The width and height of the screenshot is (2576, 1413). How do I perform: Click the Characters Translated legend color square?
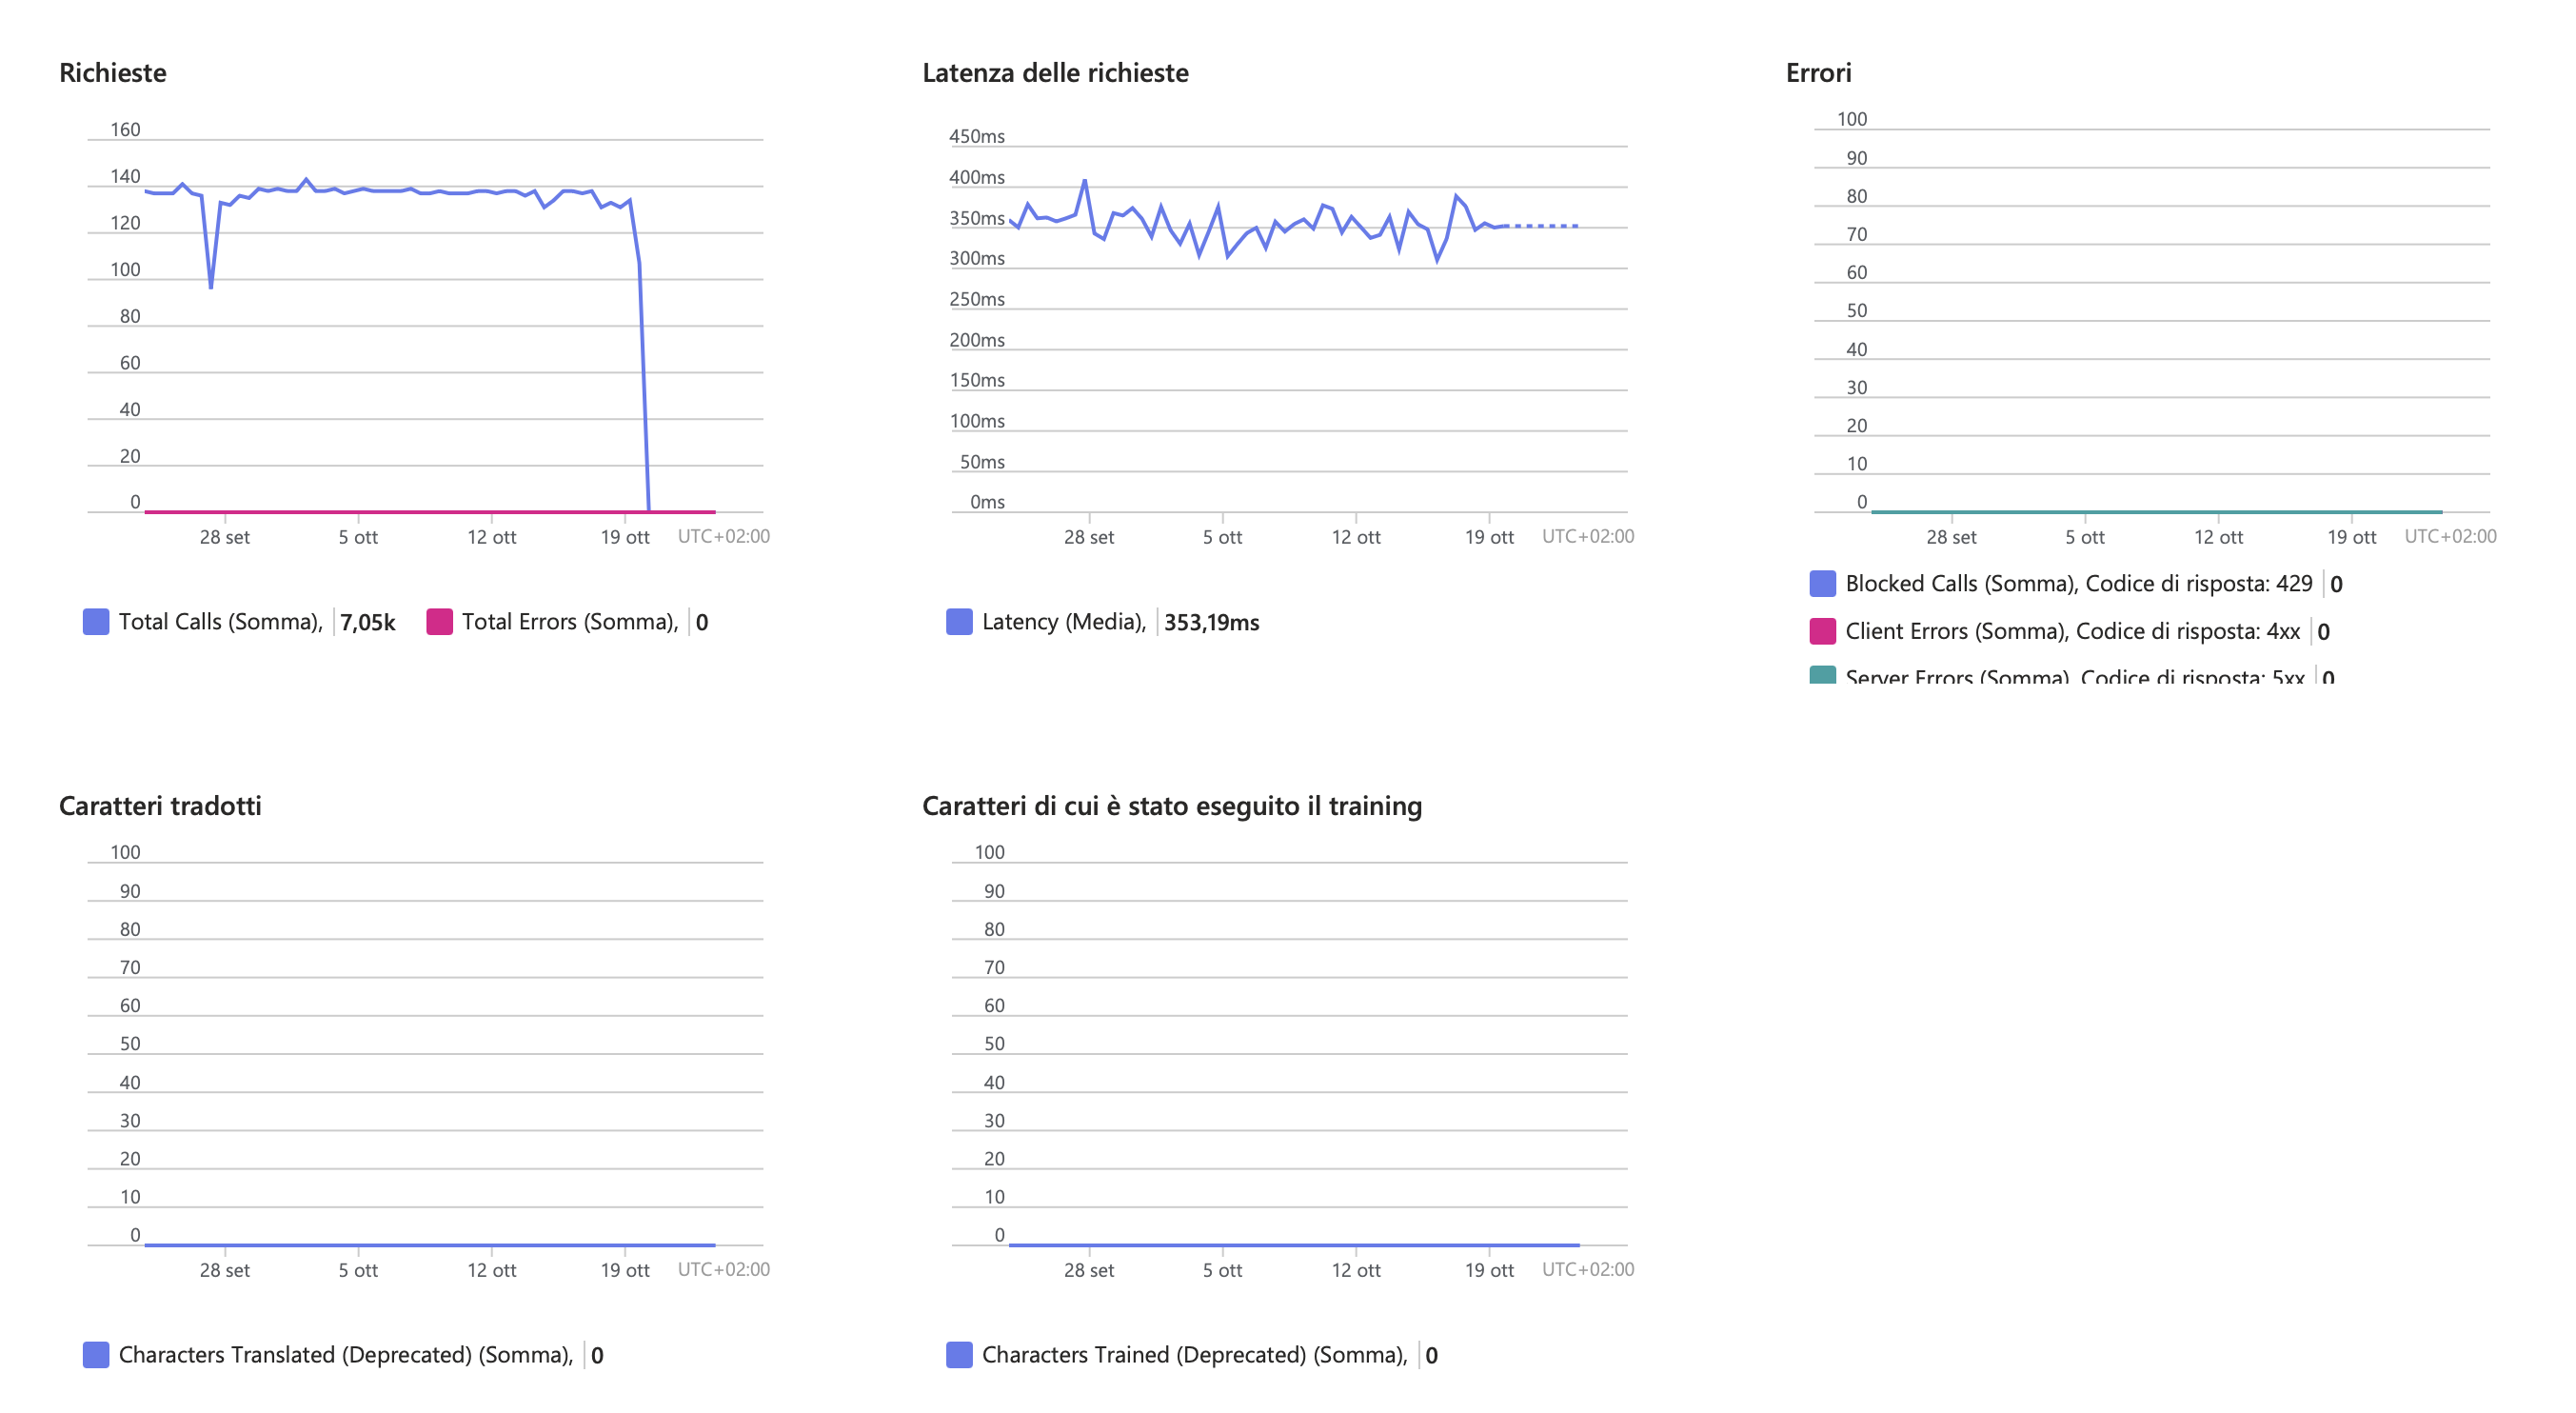point(95,1355)
